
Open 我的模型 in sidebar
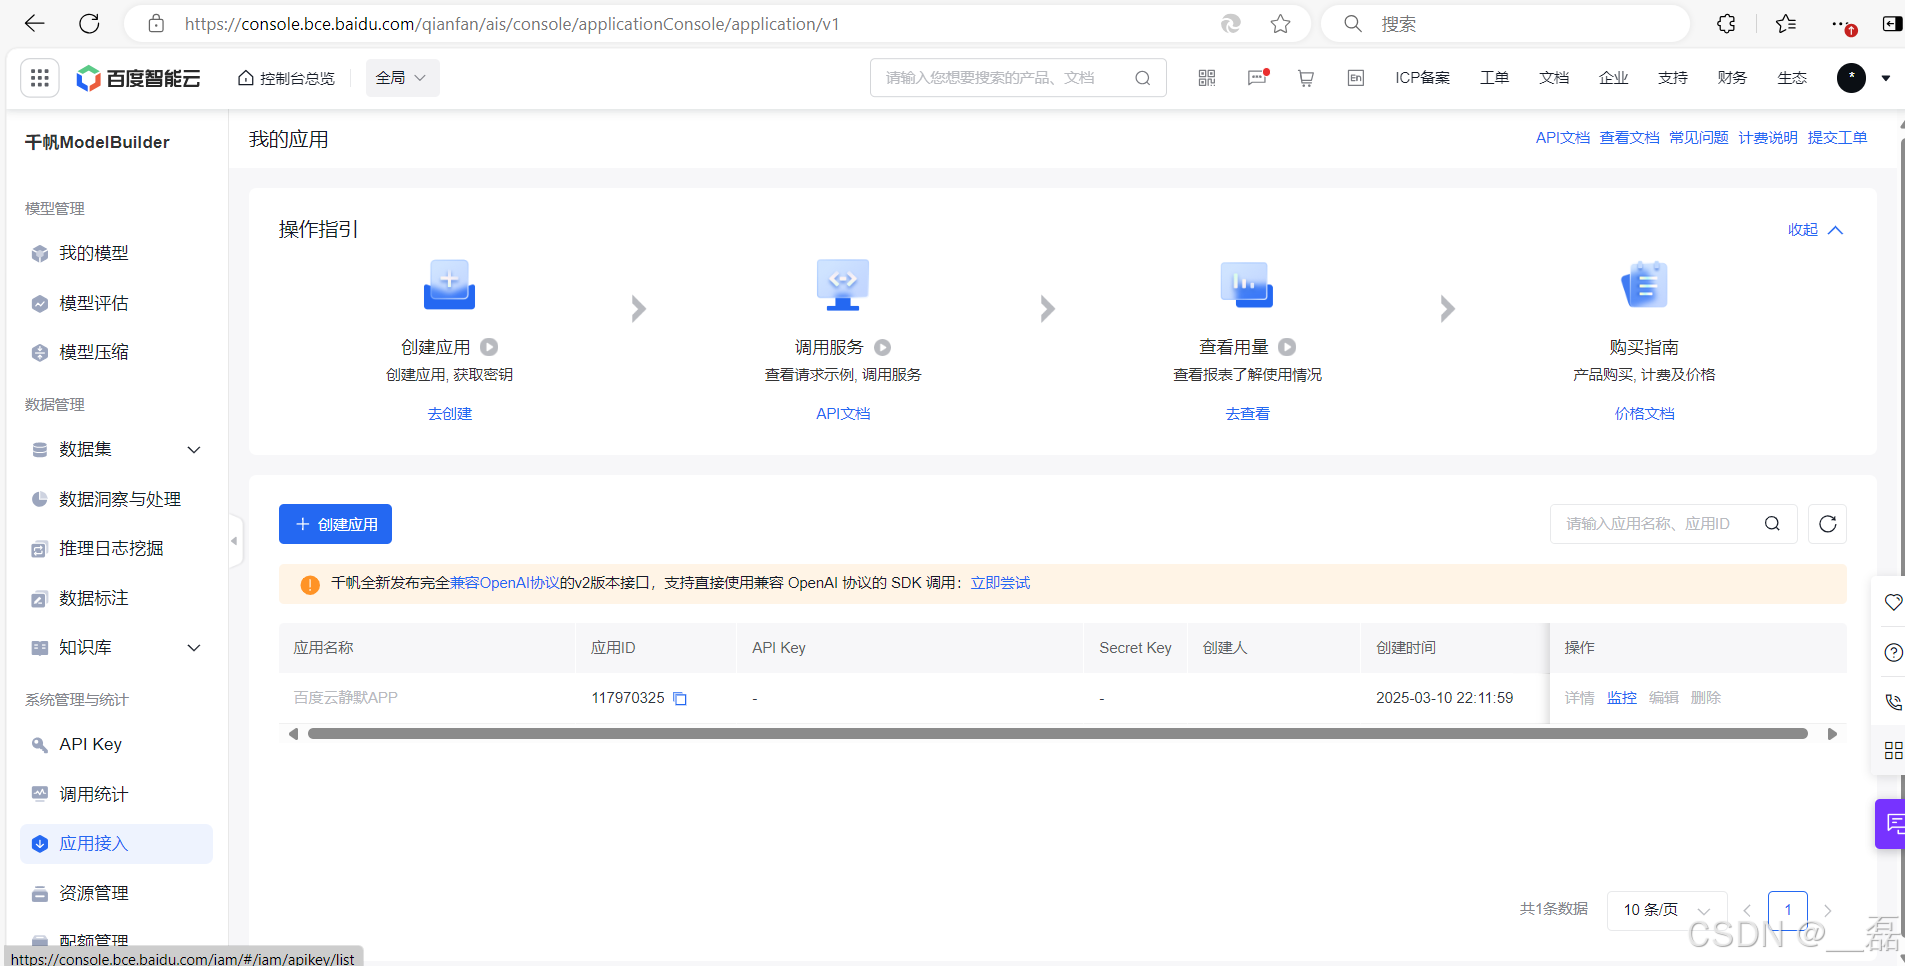[x=94, y=253]
